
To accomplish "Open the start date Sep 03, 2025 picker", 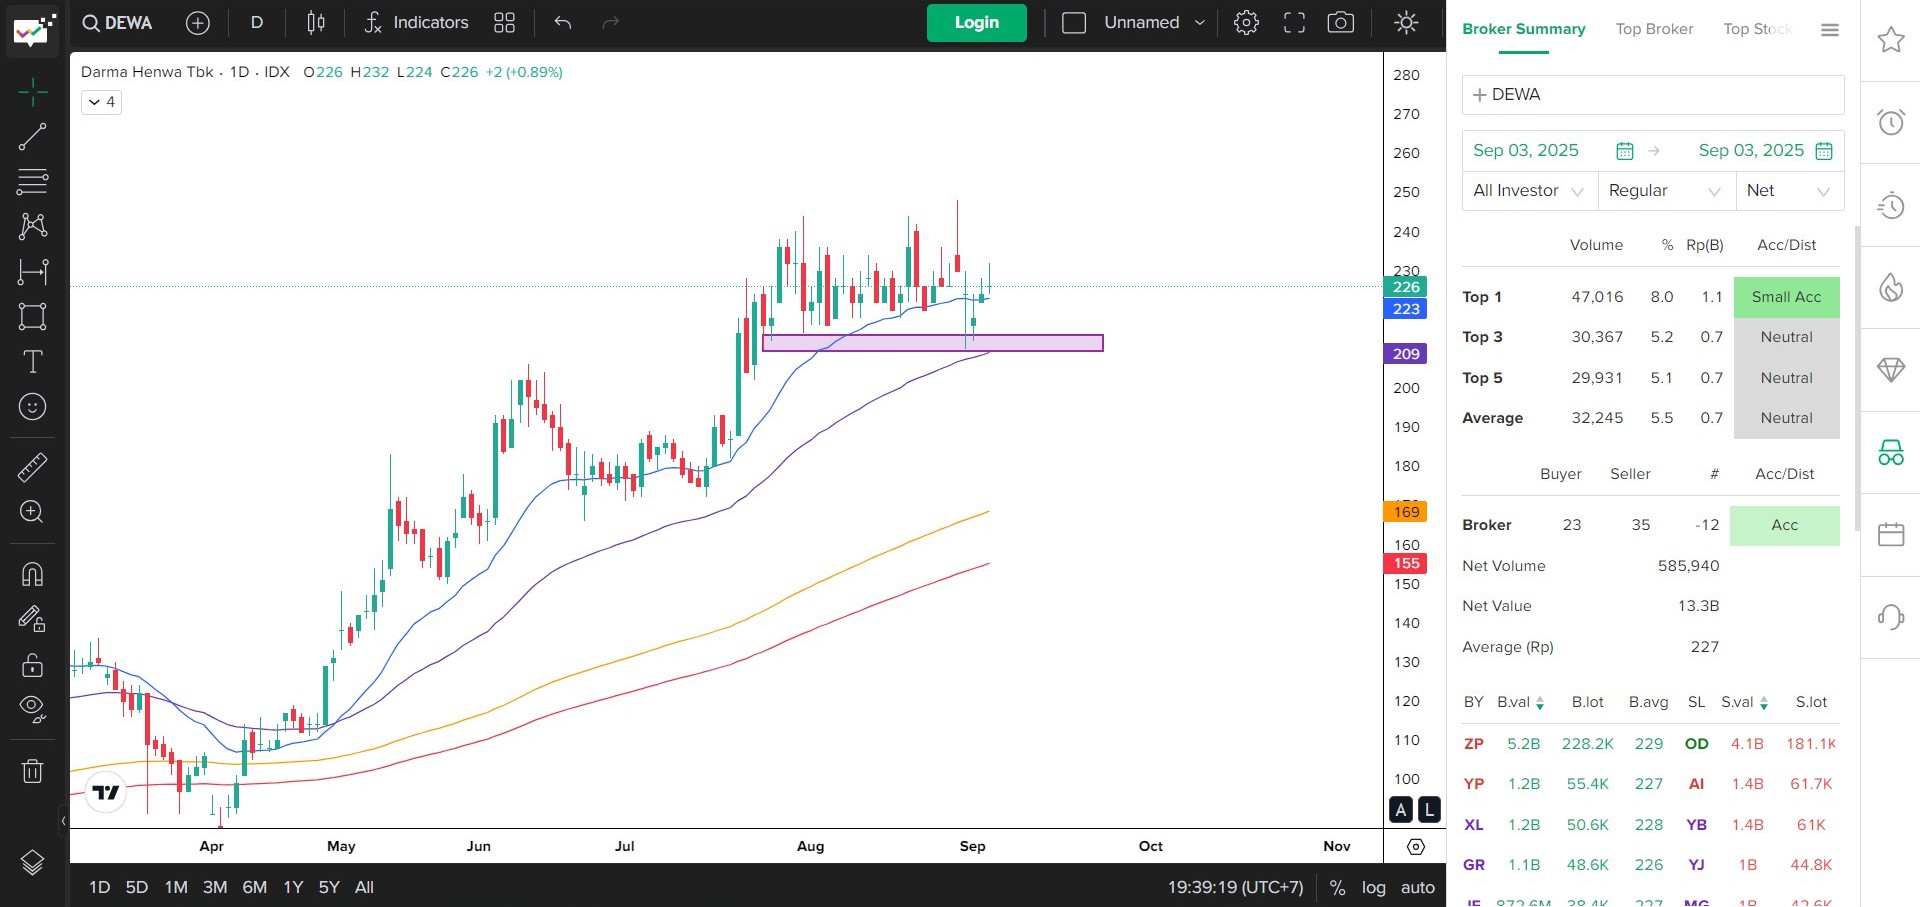I will click(1552, 151).
